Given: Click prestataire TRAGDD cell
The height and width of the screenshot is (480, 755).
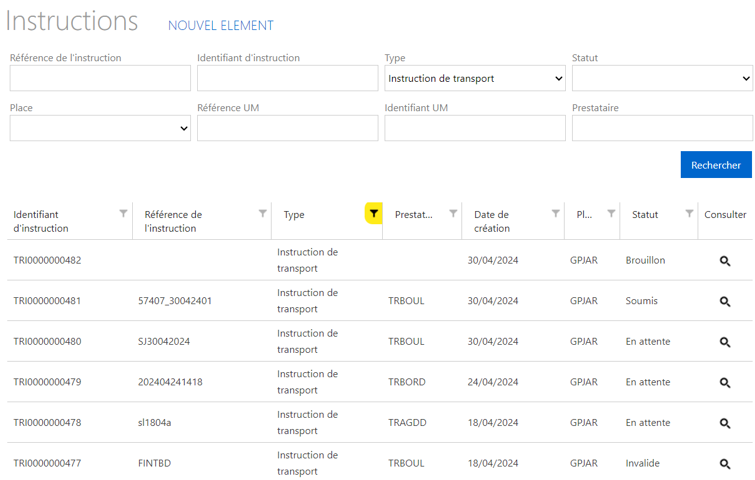Looking at the screenshot, I should tap(407, 422).
